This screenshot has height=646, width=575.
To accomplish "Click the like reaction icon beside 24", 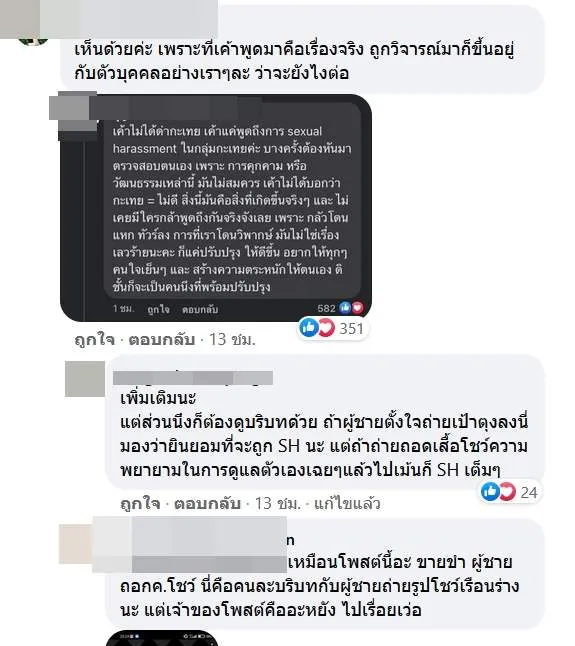I will (x=491, y=491).
